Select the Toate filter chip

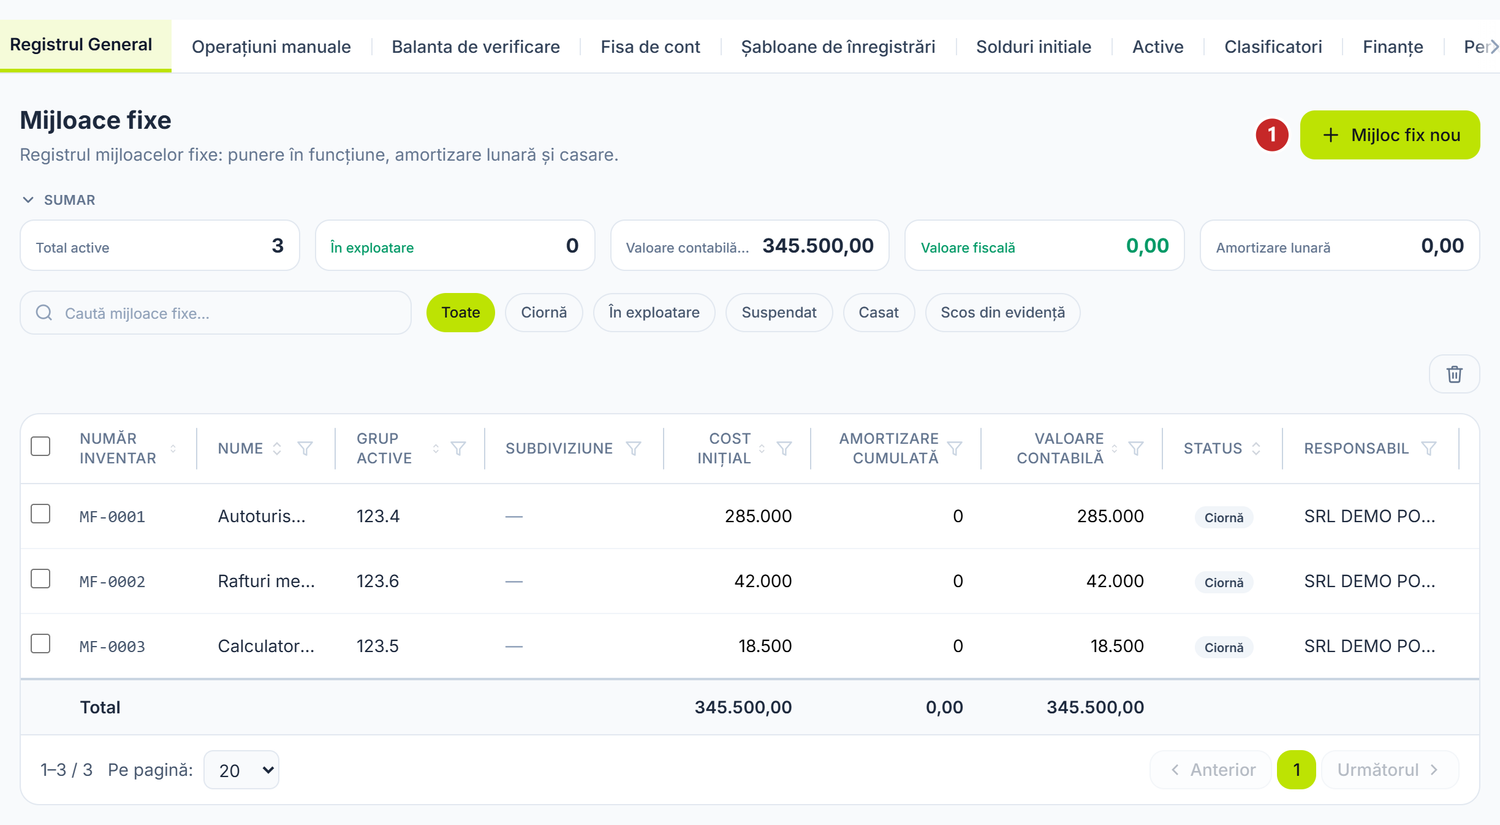461,313
